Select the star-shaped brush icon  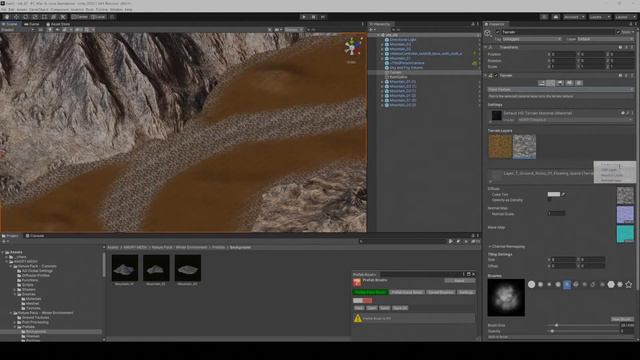[x=629, y=284]
